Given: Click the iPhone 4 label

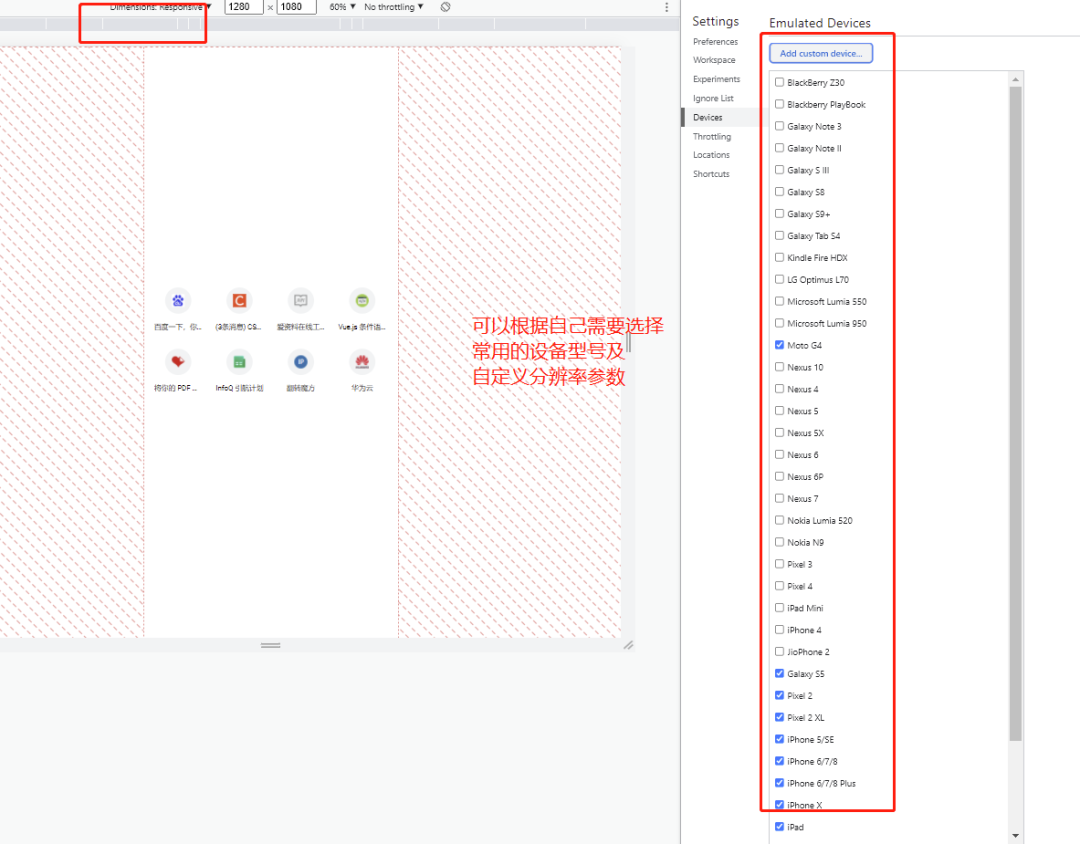Looking at the screenshot, I should 804,630.
